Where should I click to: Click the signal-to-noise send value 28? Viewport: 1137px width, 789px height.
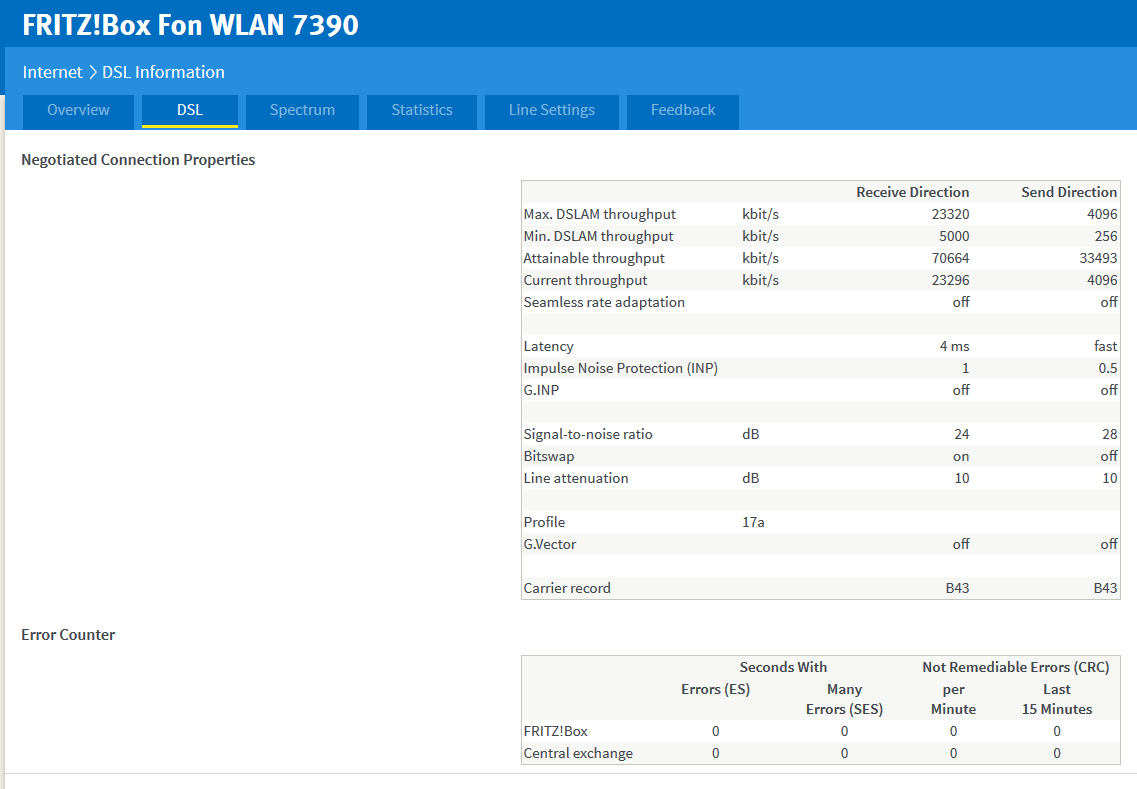click(1109, 434)
